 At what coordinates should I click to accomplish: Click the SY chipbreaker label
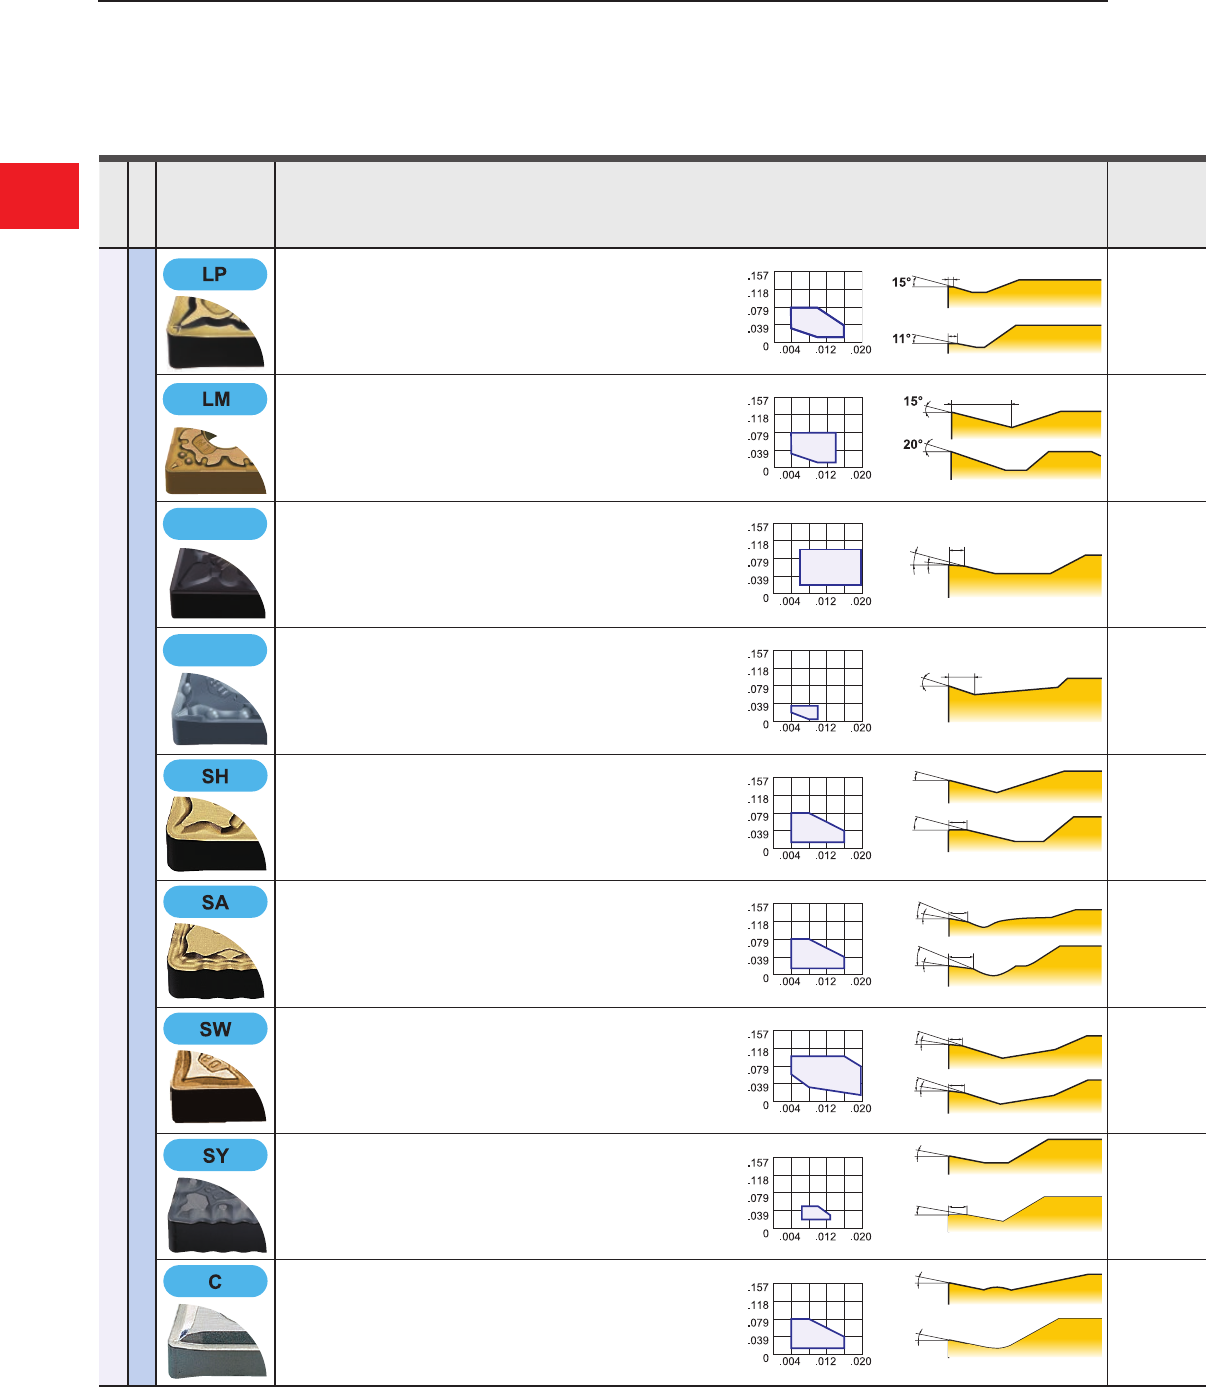215,1155
